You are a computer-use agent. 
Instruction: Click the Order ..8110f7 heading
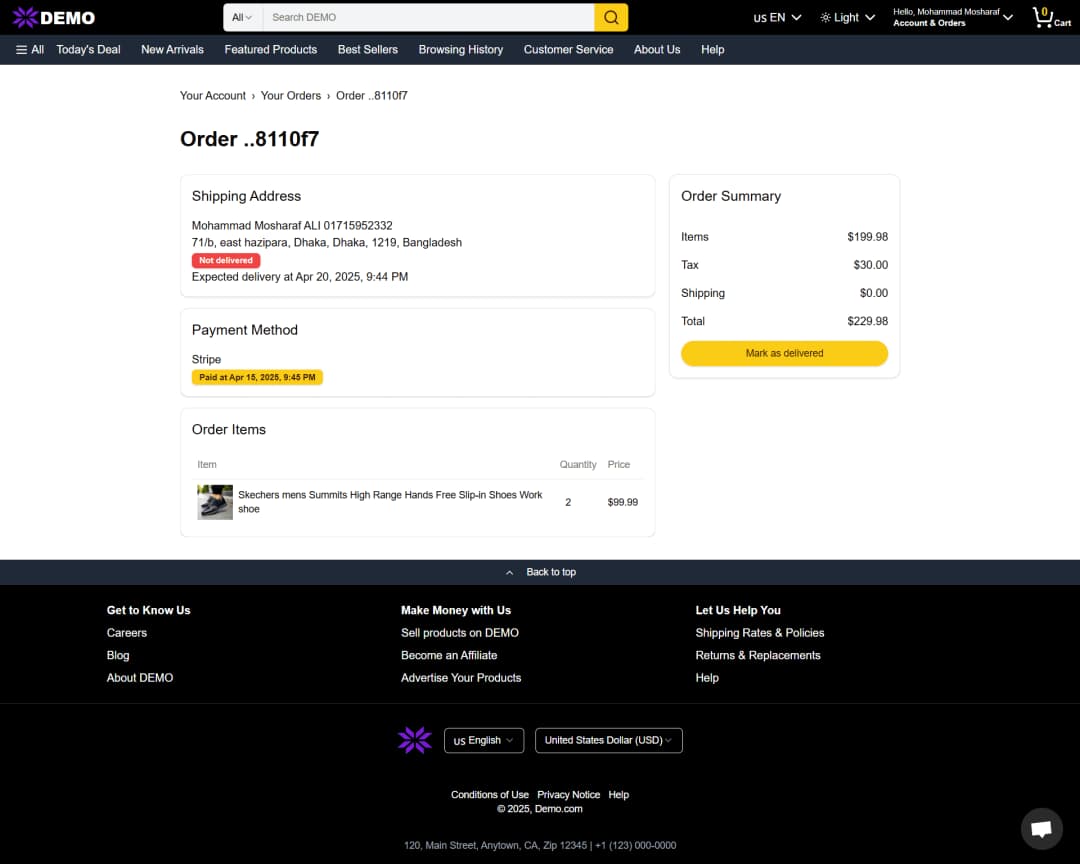(x=249, y=139)
